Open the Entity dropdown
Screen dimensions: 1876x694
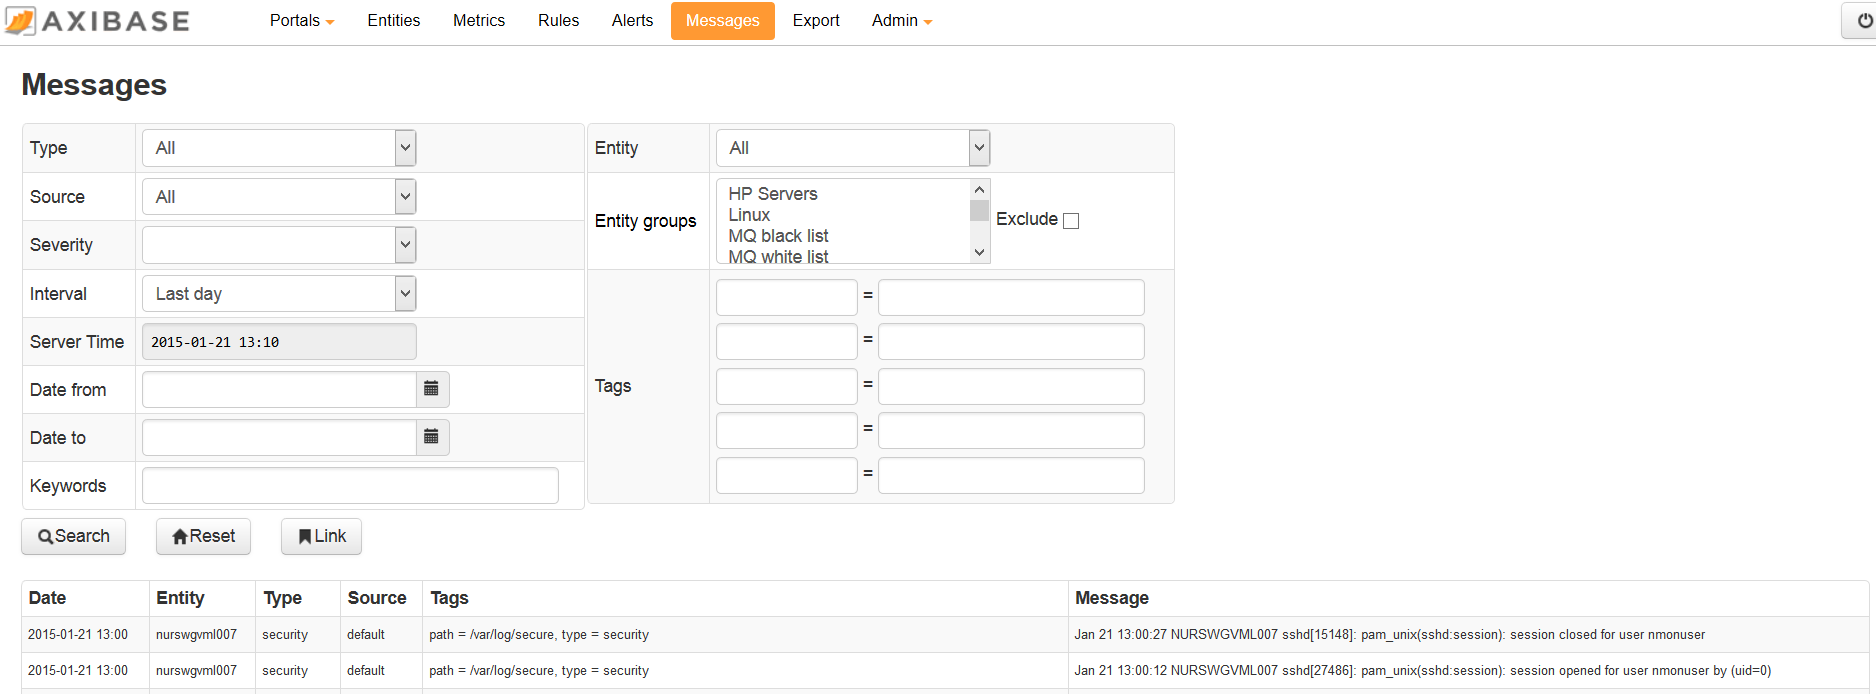point(853,148)
